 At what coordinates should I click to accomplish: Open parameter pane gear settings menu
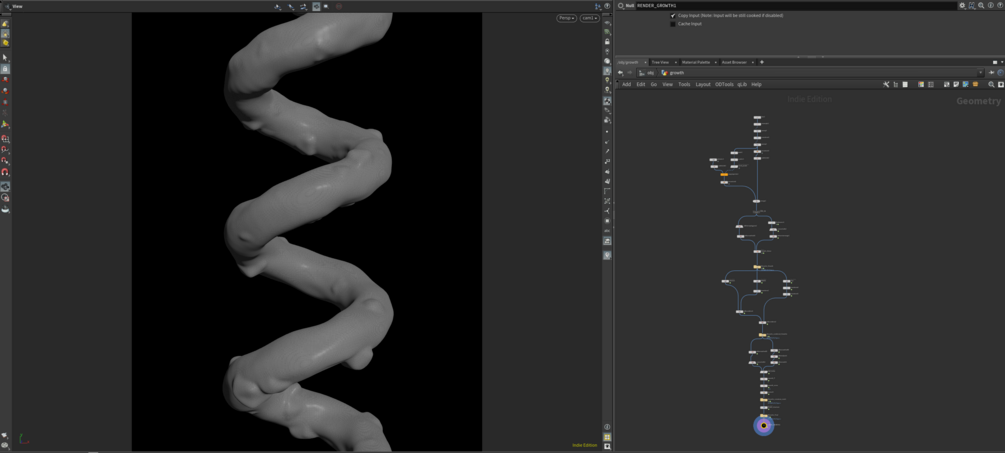[x=962, y=5]
